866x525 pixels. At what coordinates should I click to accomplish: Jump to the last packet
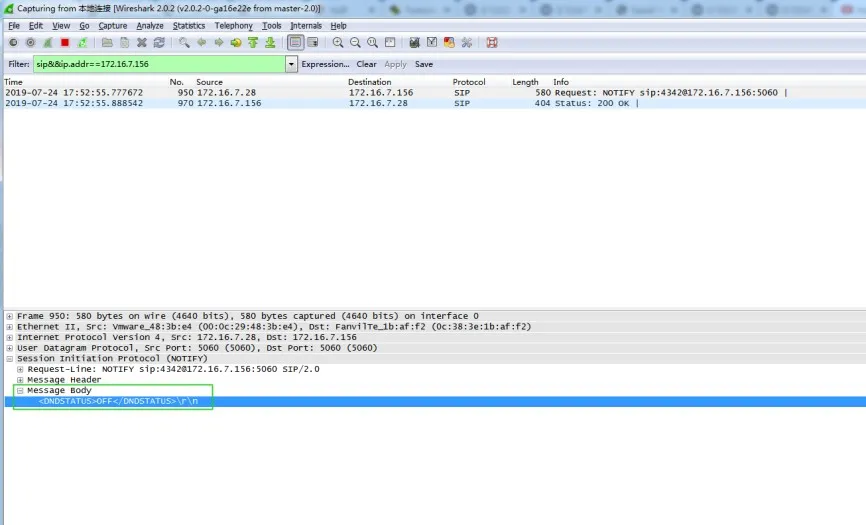click(270, 43)
